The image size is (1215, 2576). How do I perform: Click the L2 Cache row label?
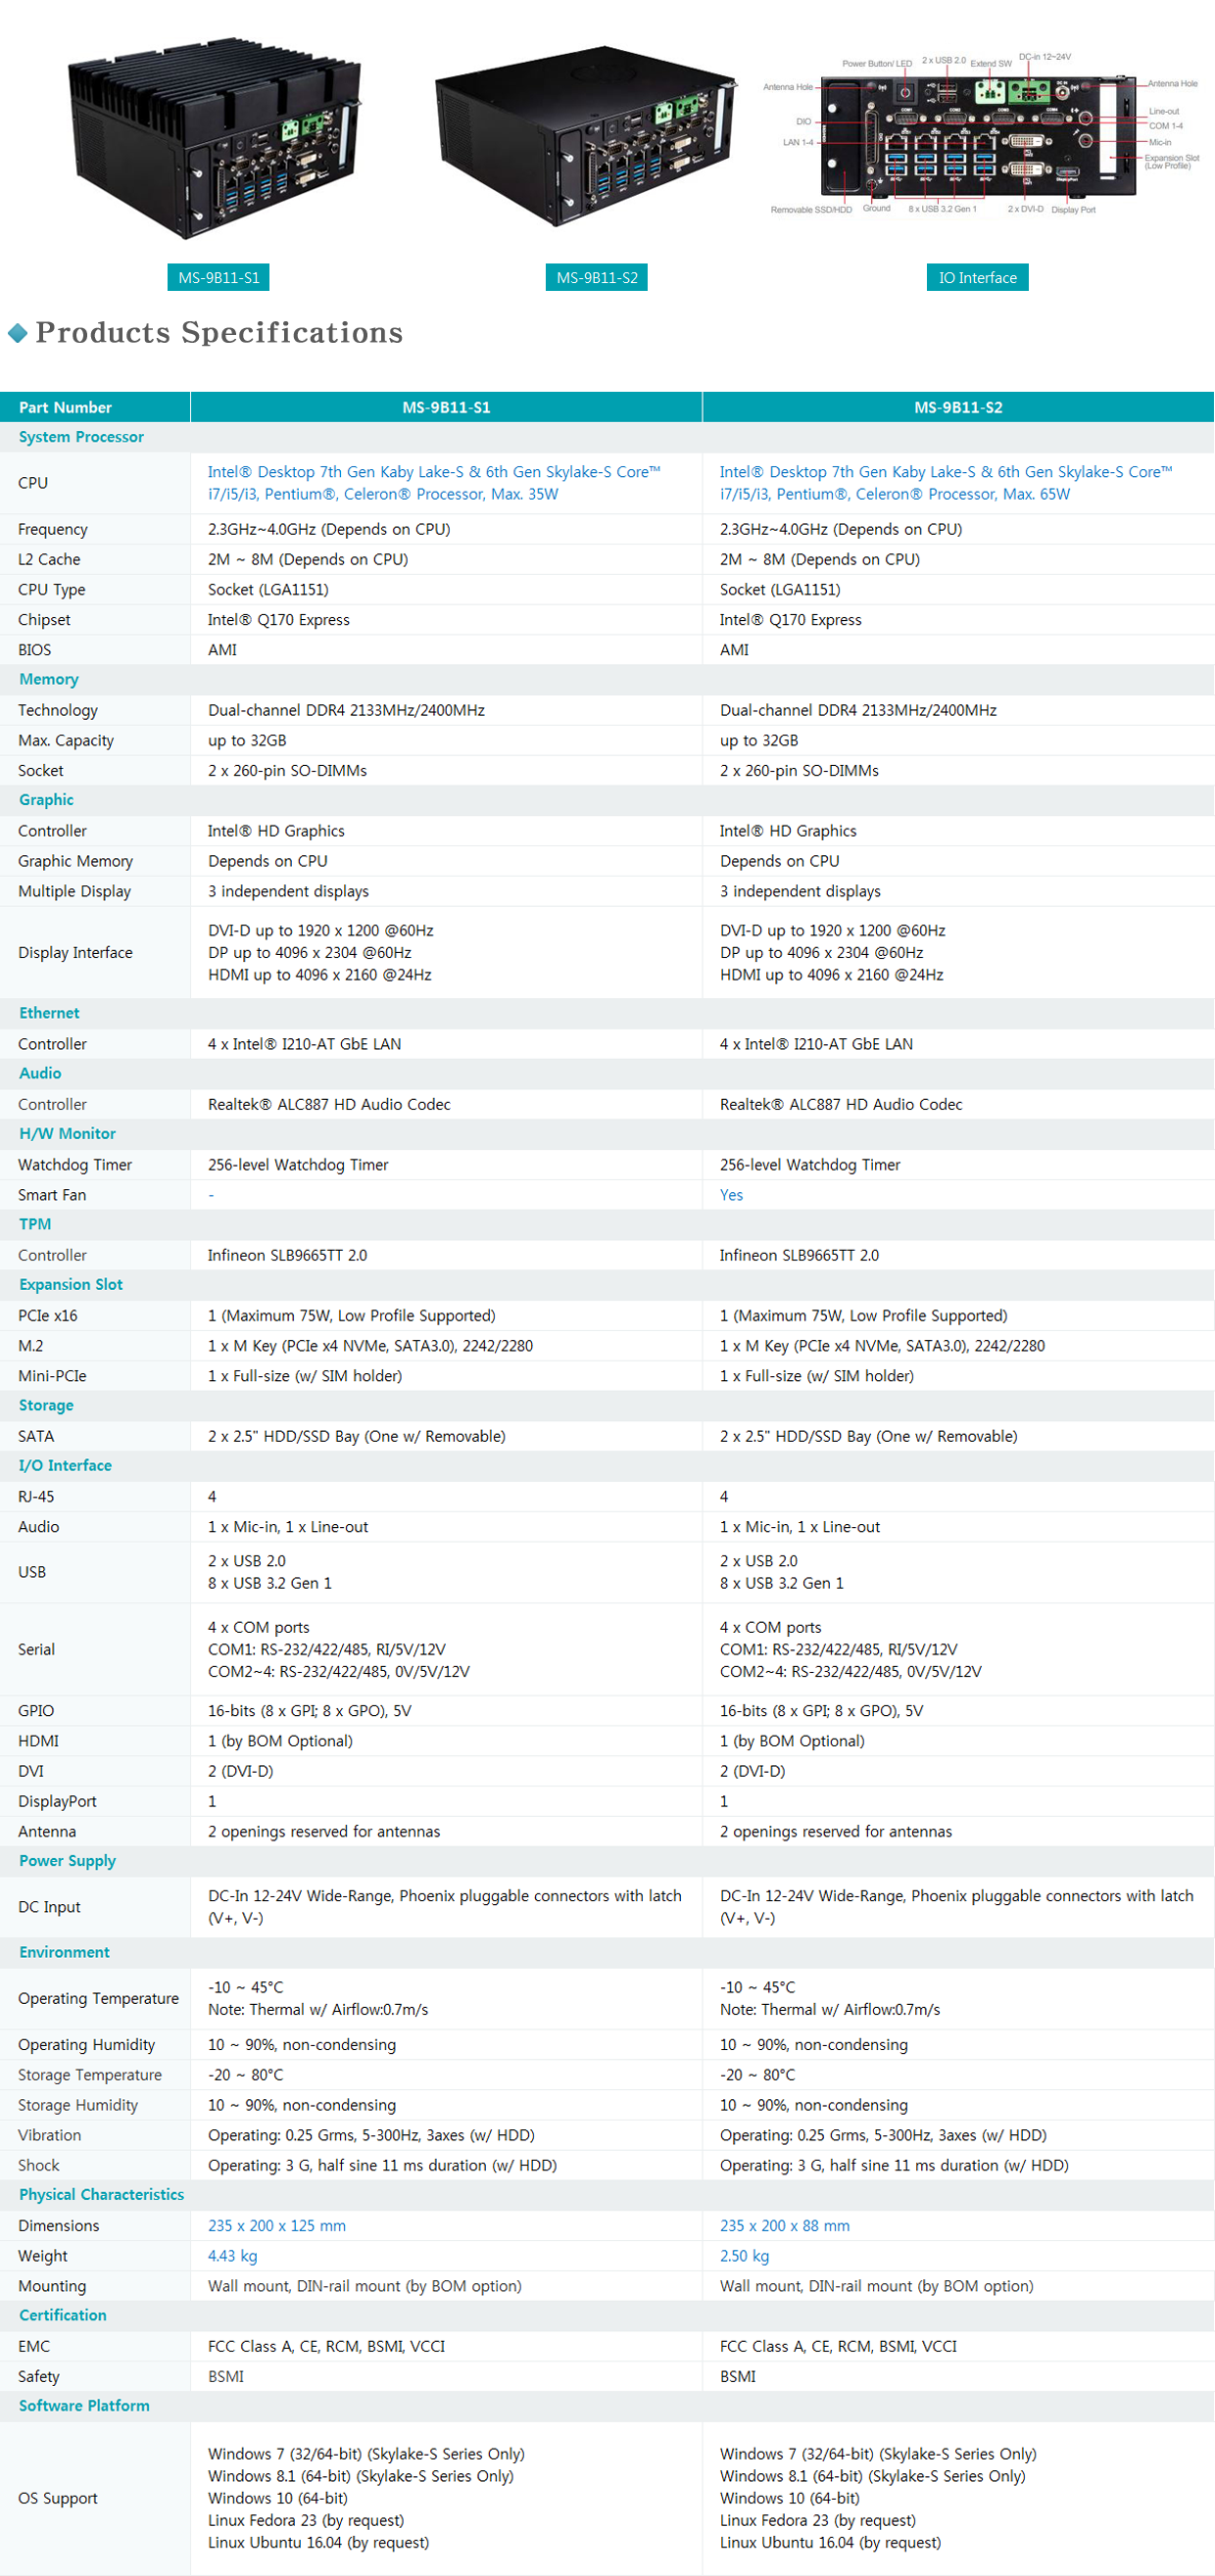click(x=49, y=559)
